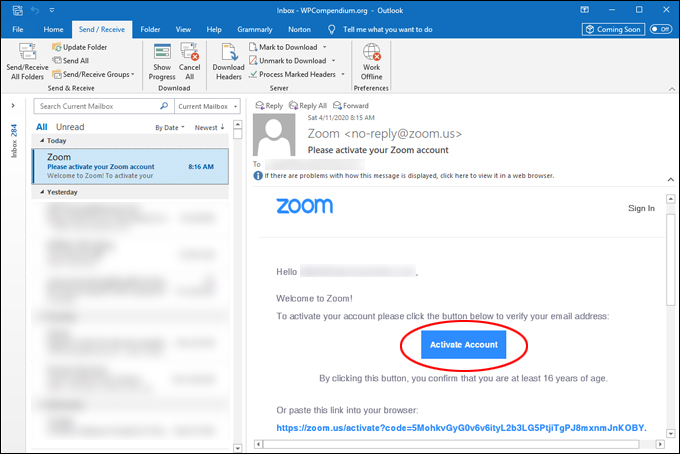Click Update Folder button

[79, 47]
